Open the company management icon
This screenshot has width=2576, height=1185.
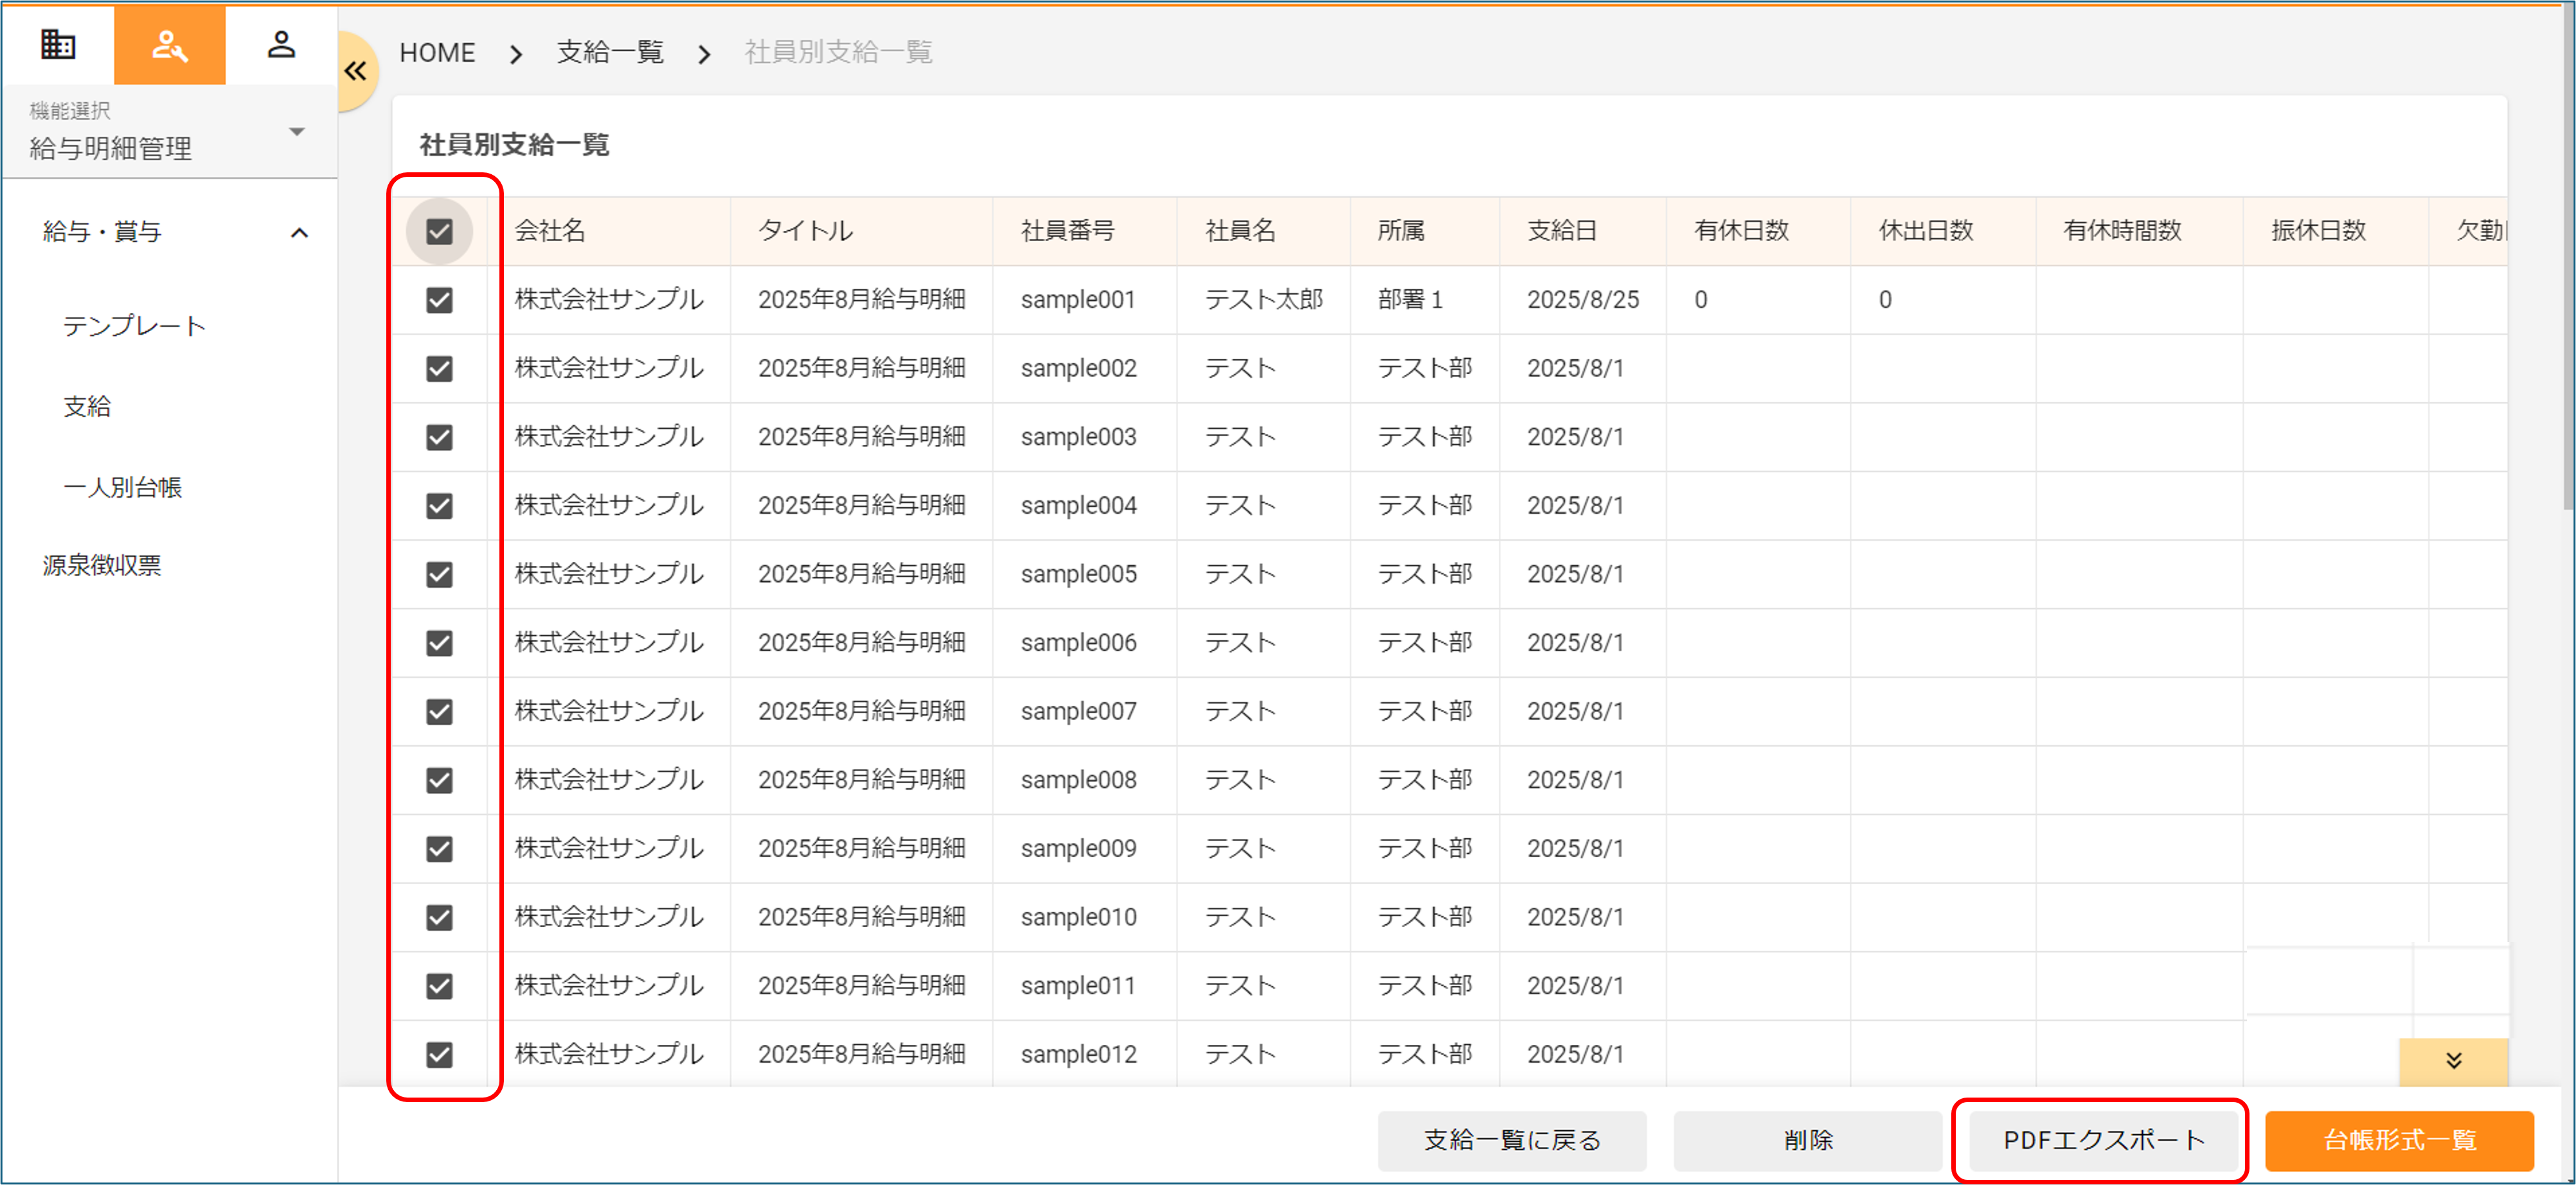pyautogui.click(x=57, y=45)
